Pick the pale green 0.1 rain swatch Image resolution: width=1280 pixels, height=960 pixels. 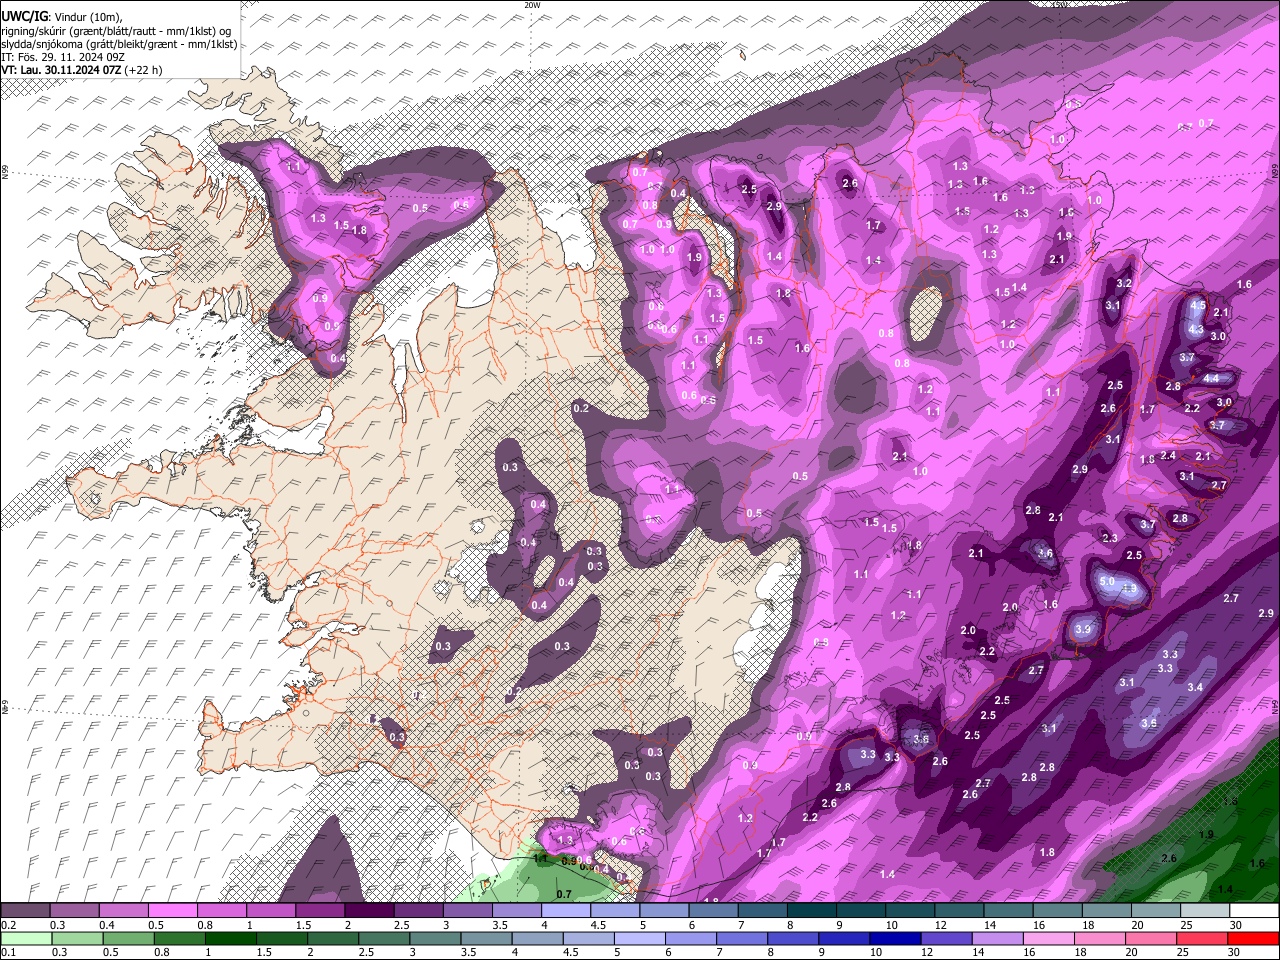[x=26, y=939]
